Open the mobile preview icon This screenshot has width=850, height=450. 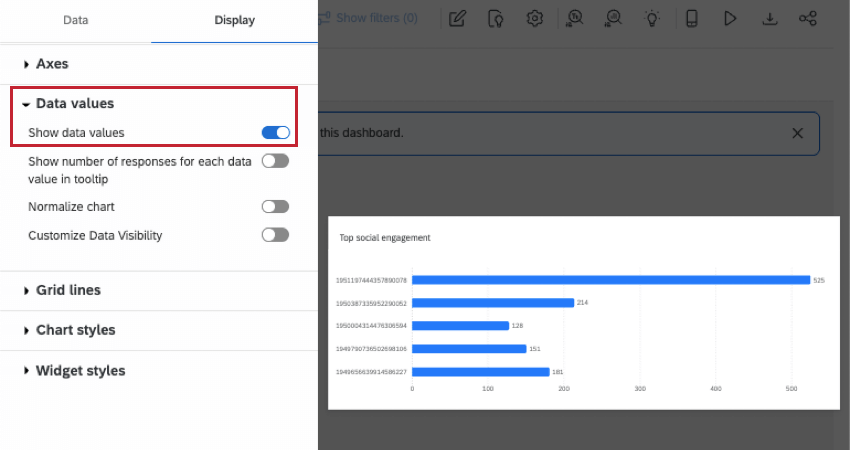(691, 18)
